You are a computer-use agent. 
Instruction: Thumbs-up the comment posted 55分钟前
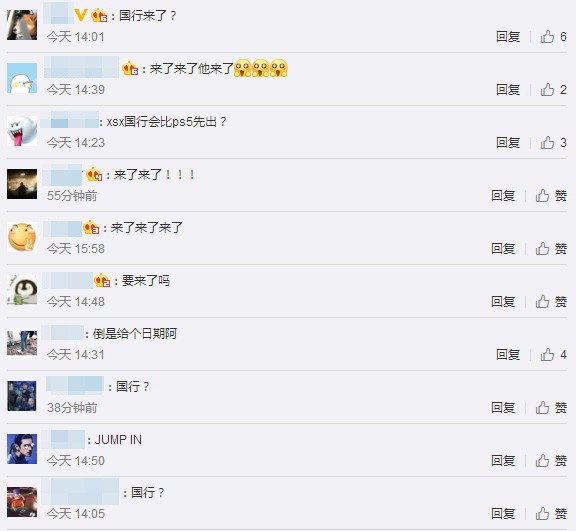[542, 196]
